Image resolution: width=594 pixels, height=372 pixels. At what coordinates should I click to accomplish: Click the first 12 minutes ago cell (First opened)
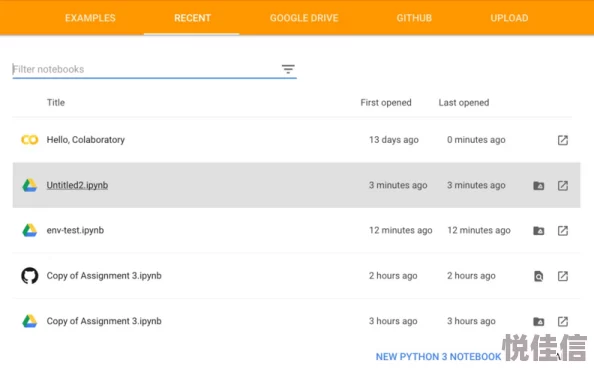pyautogui.click(x=400, y=230)
